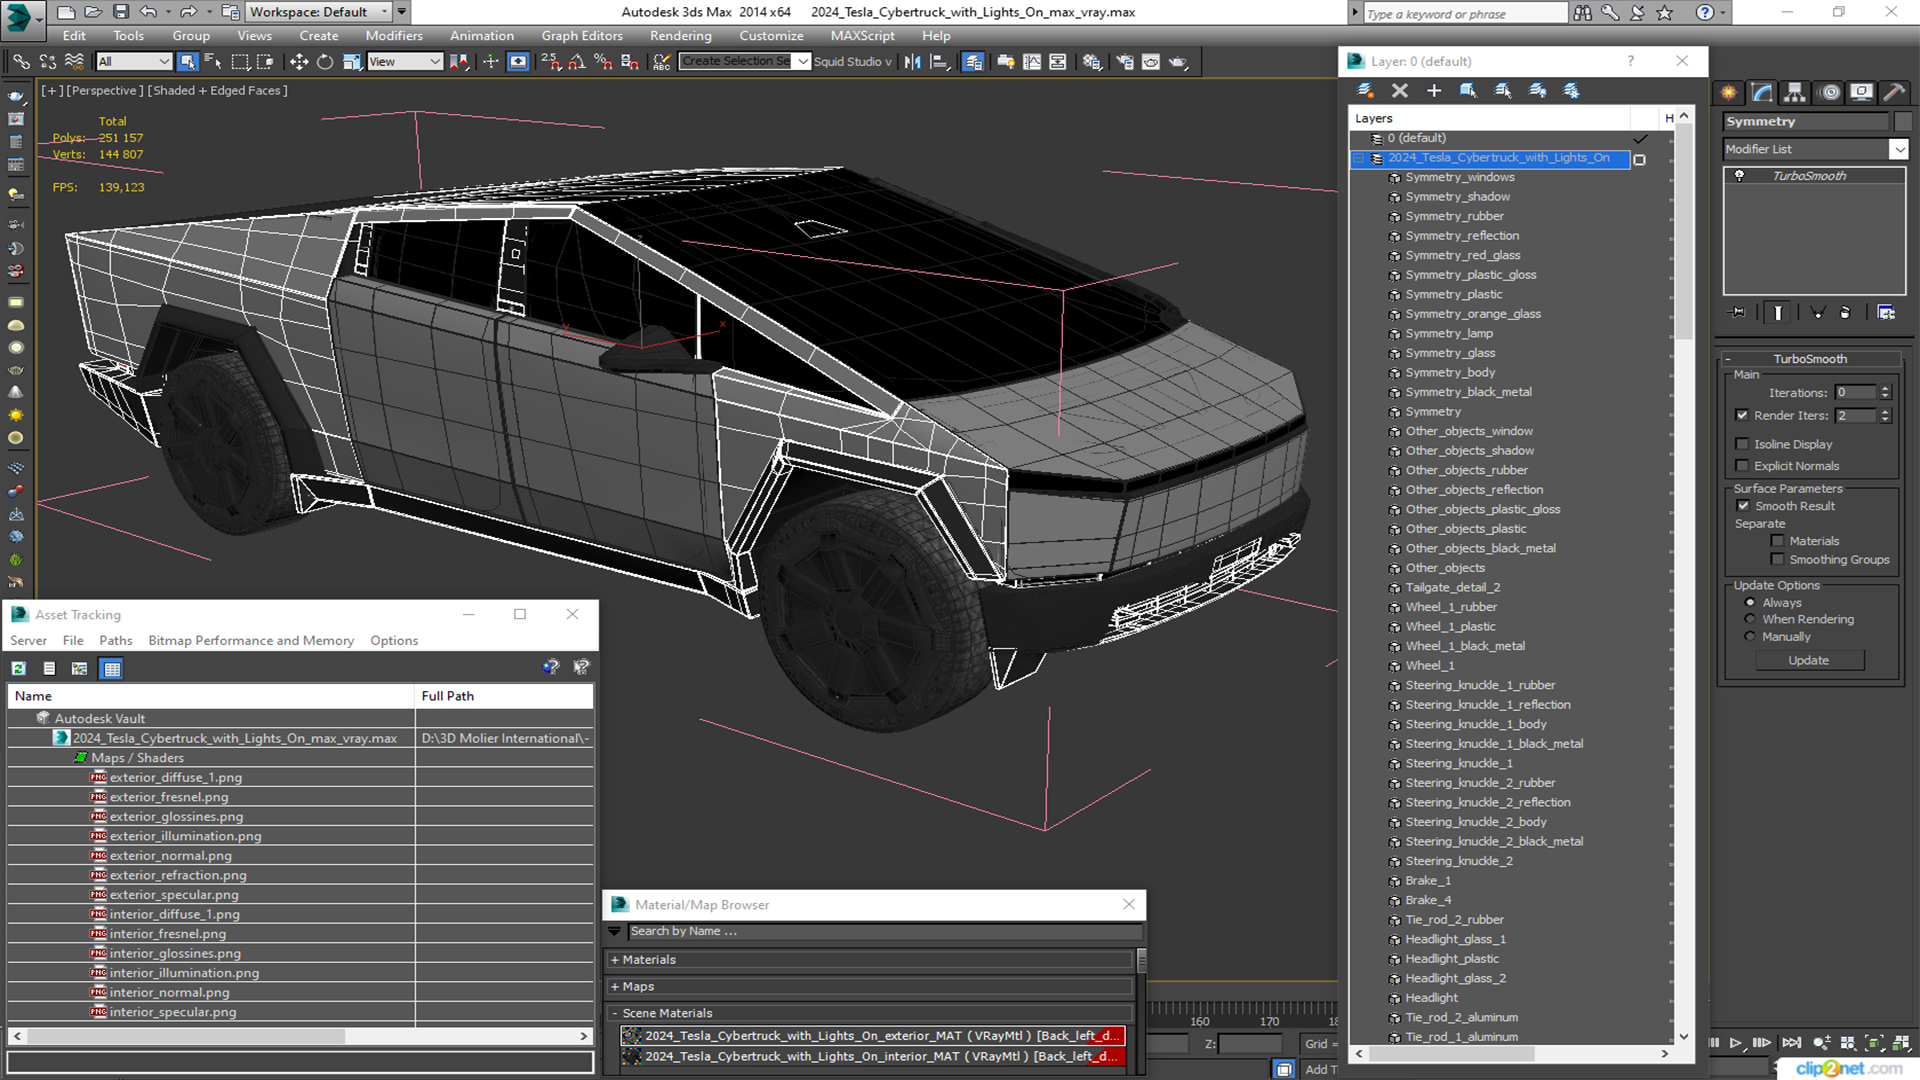The image size is (1920, 1080).
Task: Open the Workspace Default dropdown
Action: click(384, 12)
